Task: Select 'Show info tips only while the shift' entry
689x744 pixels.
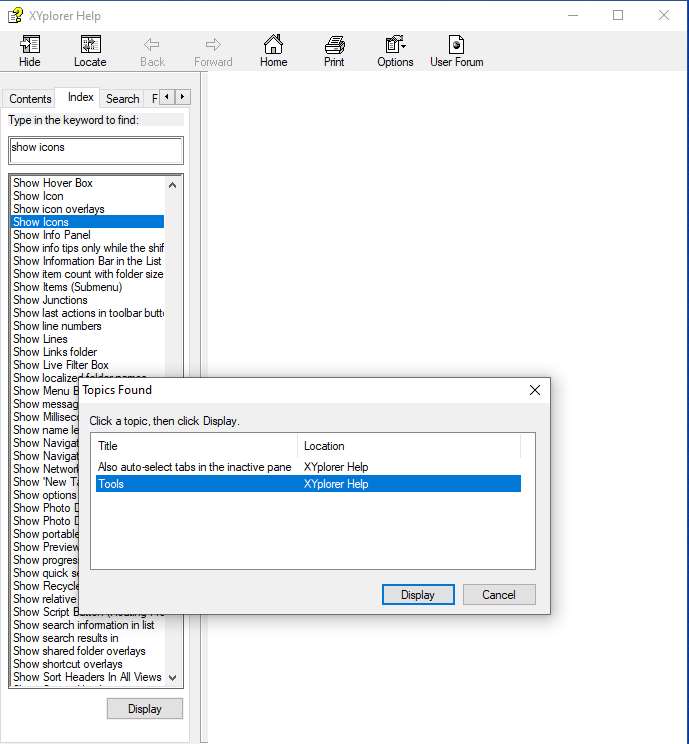Action: click(x=88, y=248)
